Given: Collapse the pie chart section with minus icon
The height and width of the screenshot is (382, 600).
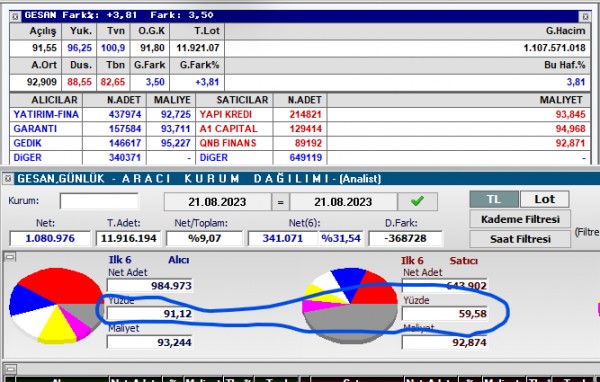Looking at the screenshot, I should [10, 257].
